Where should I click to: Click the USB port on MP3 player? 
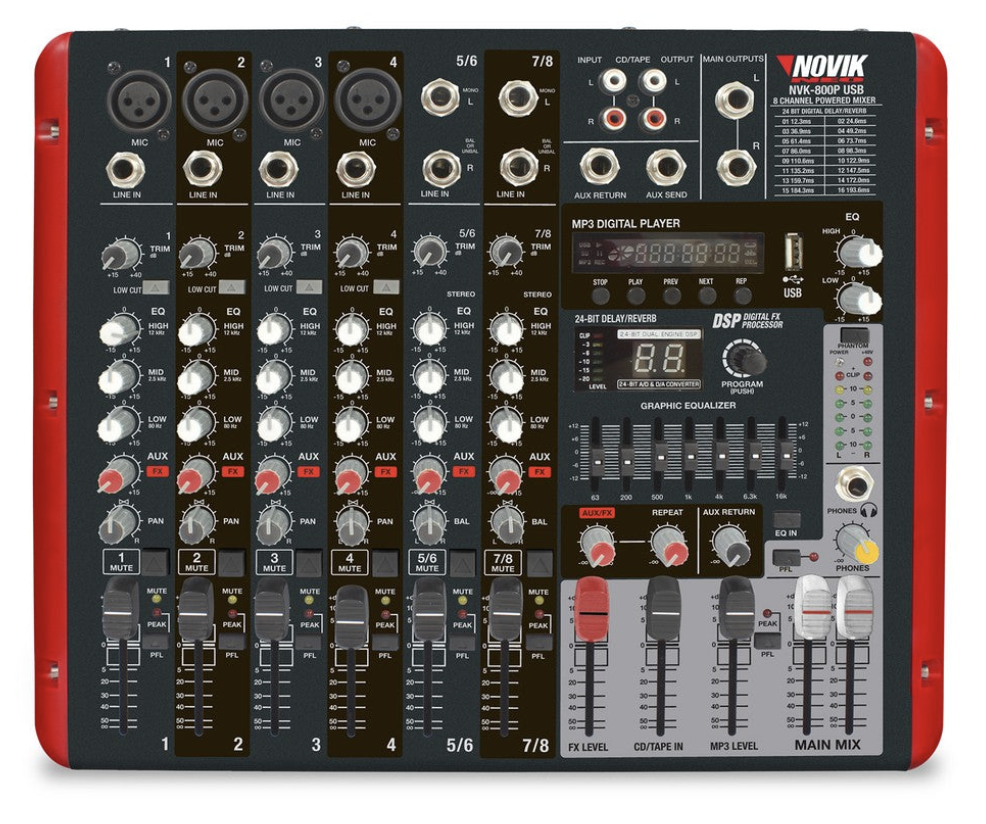[x=793, y=252]
